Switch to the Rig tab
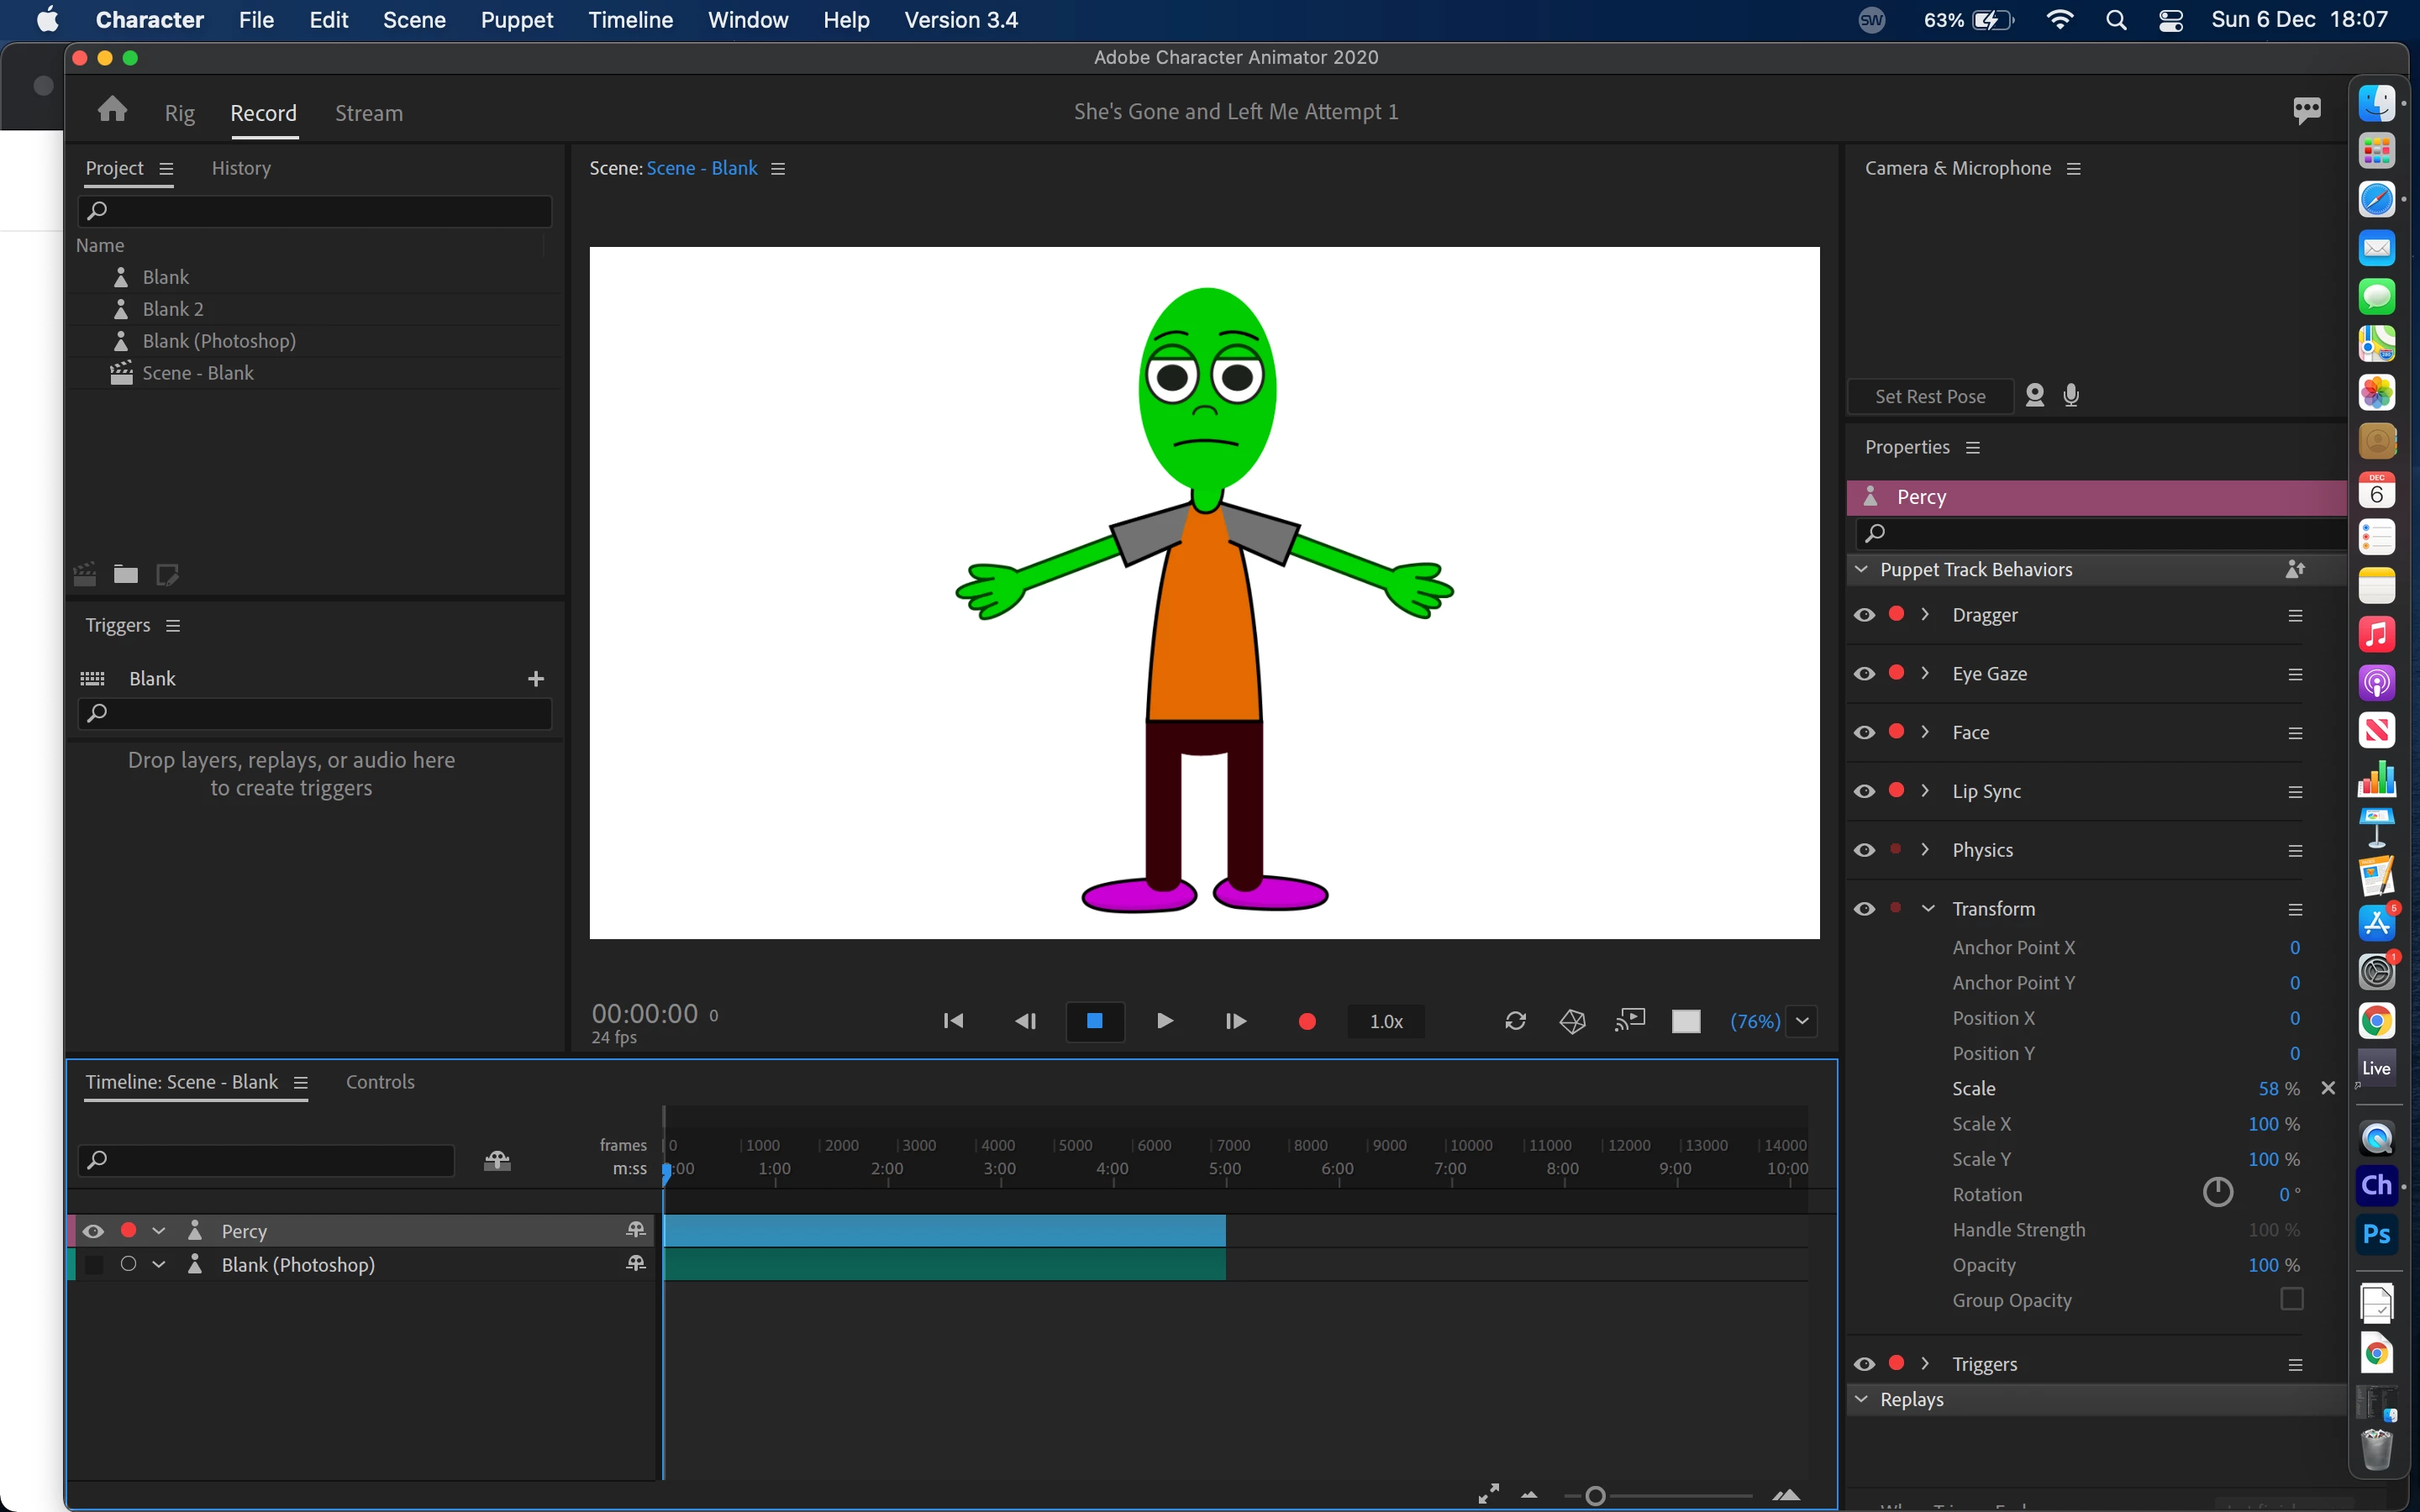Image resolution: width=2420 pixels, height=1512 pixels. pos(179,113)
